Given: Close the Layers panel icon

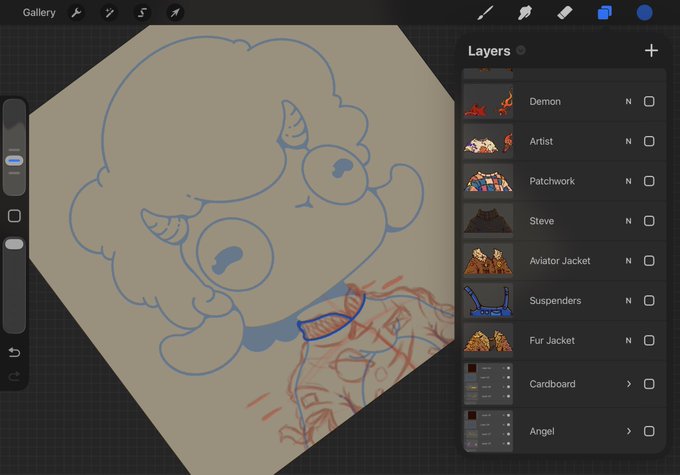Looking at the screenshot, I should [x=605, y=13].
